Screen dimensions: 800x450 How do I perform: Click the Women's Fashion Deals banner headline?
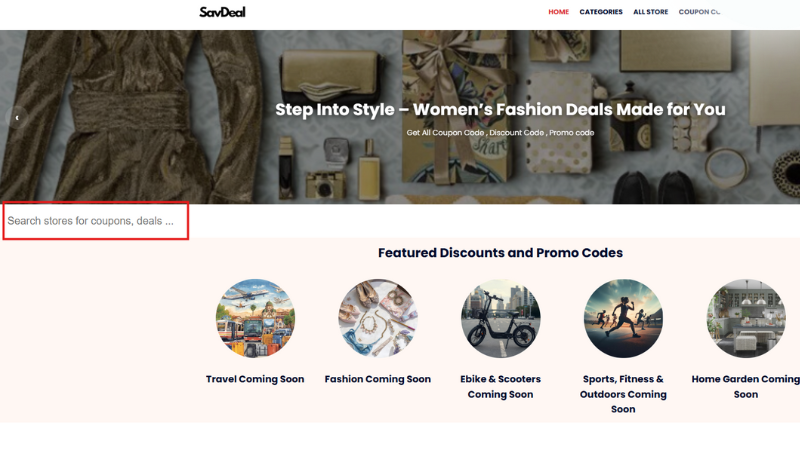pyautogui.click(x=500, y=109)
